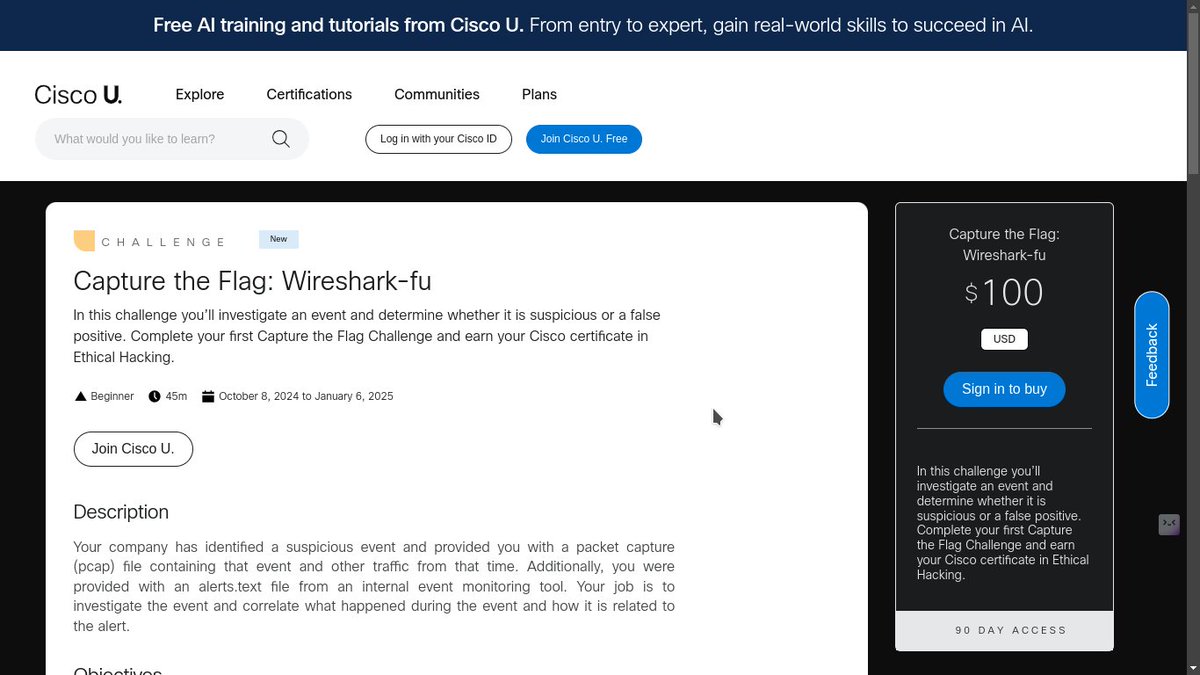Click the yellow Challenge badge icon
1200x675 pixels.
[84, 240]
